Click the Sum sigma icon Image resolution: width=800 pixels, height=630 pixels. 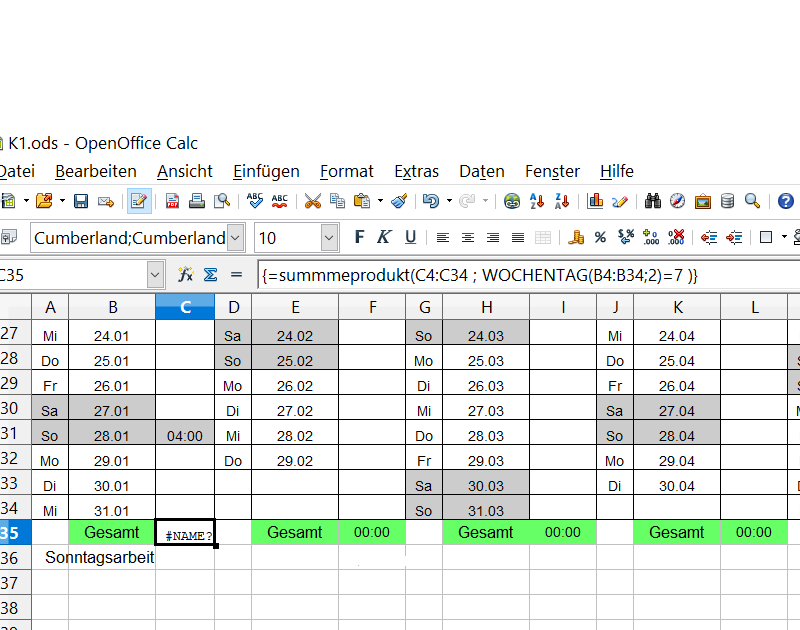[210, 274]
